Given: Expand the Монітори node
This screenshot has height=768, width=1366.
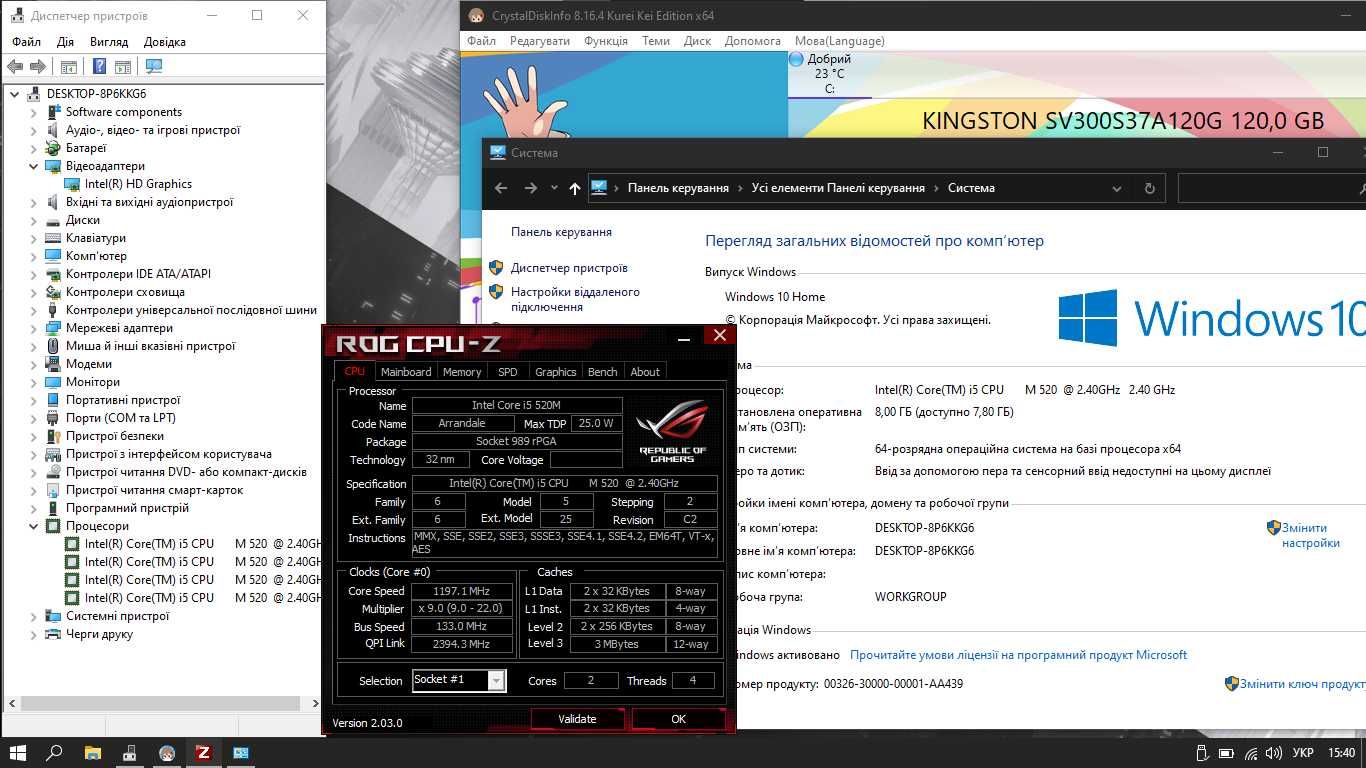Looking at the screenshot, I should pos(34,382).
